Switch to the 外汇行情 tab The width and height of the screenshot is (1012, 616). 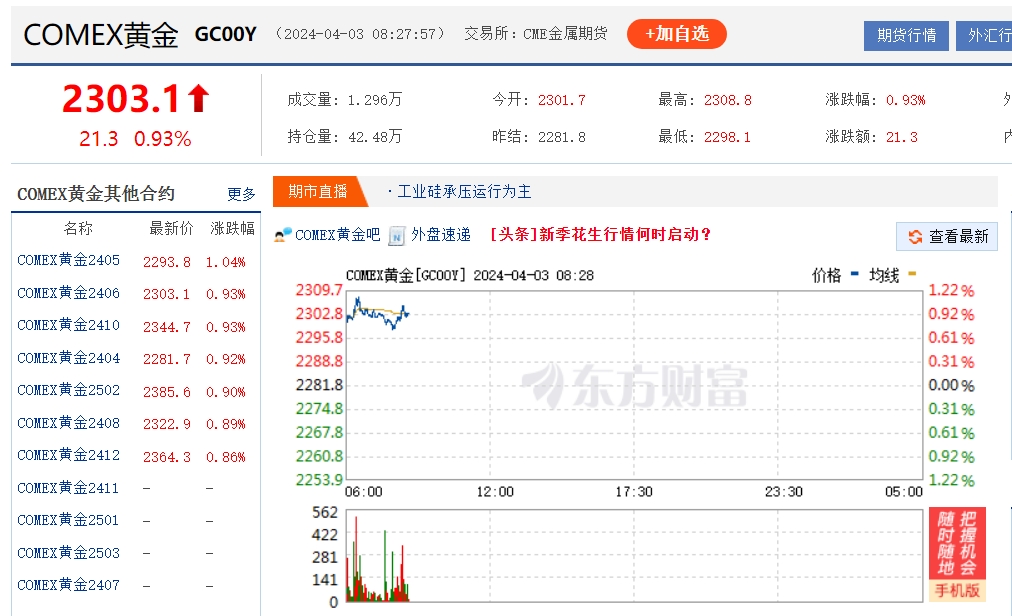(x=984, y=35)
